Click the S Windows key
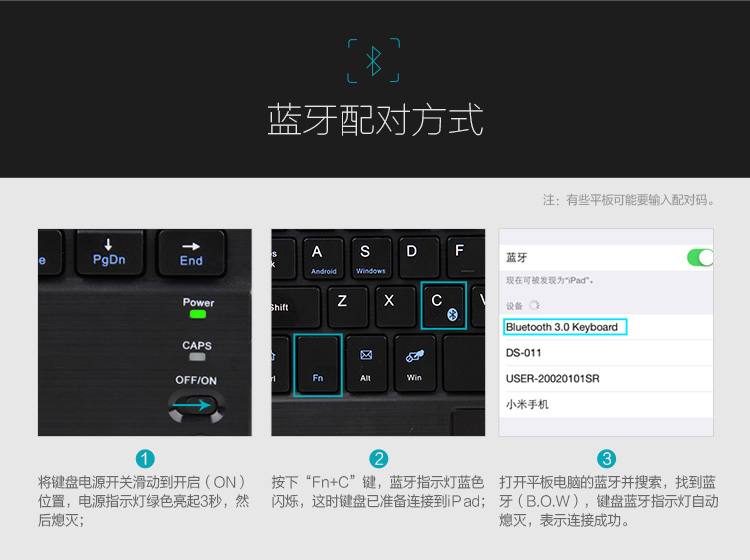Screen dimensions: 750x560 371,258
